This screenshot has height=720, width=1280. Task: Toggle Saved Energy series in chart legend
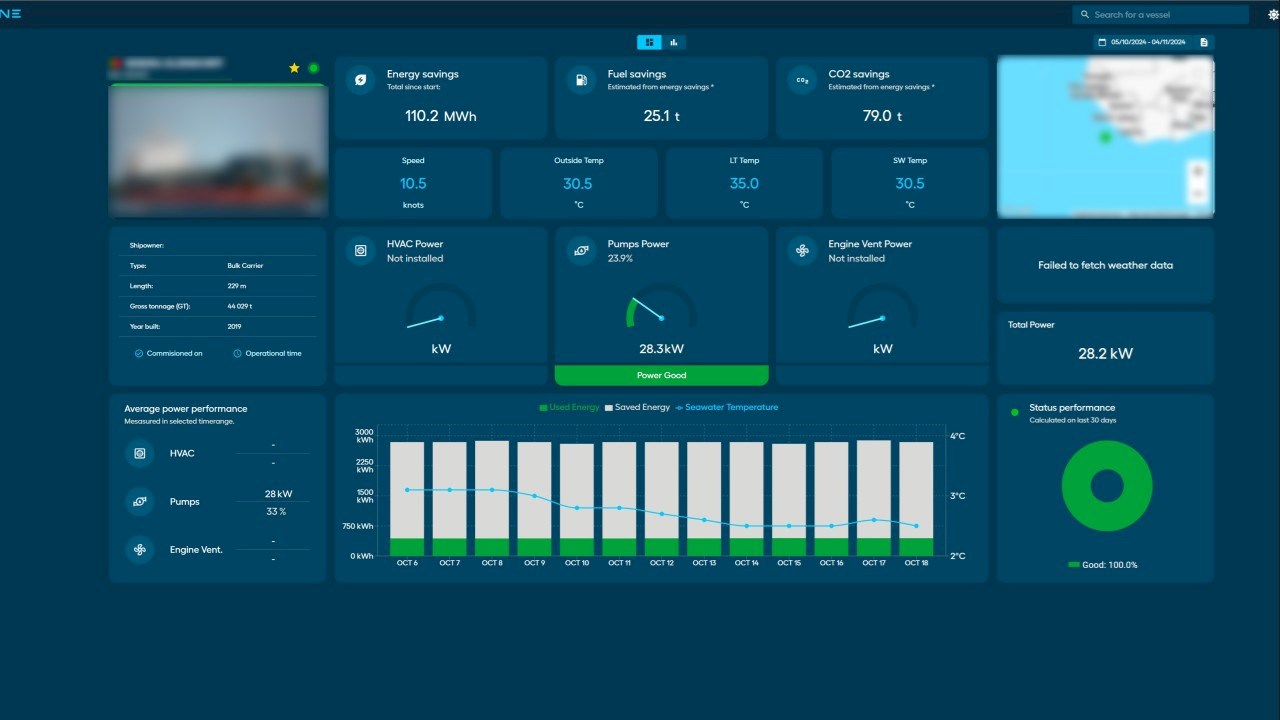(x=637, y=407)
